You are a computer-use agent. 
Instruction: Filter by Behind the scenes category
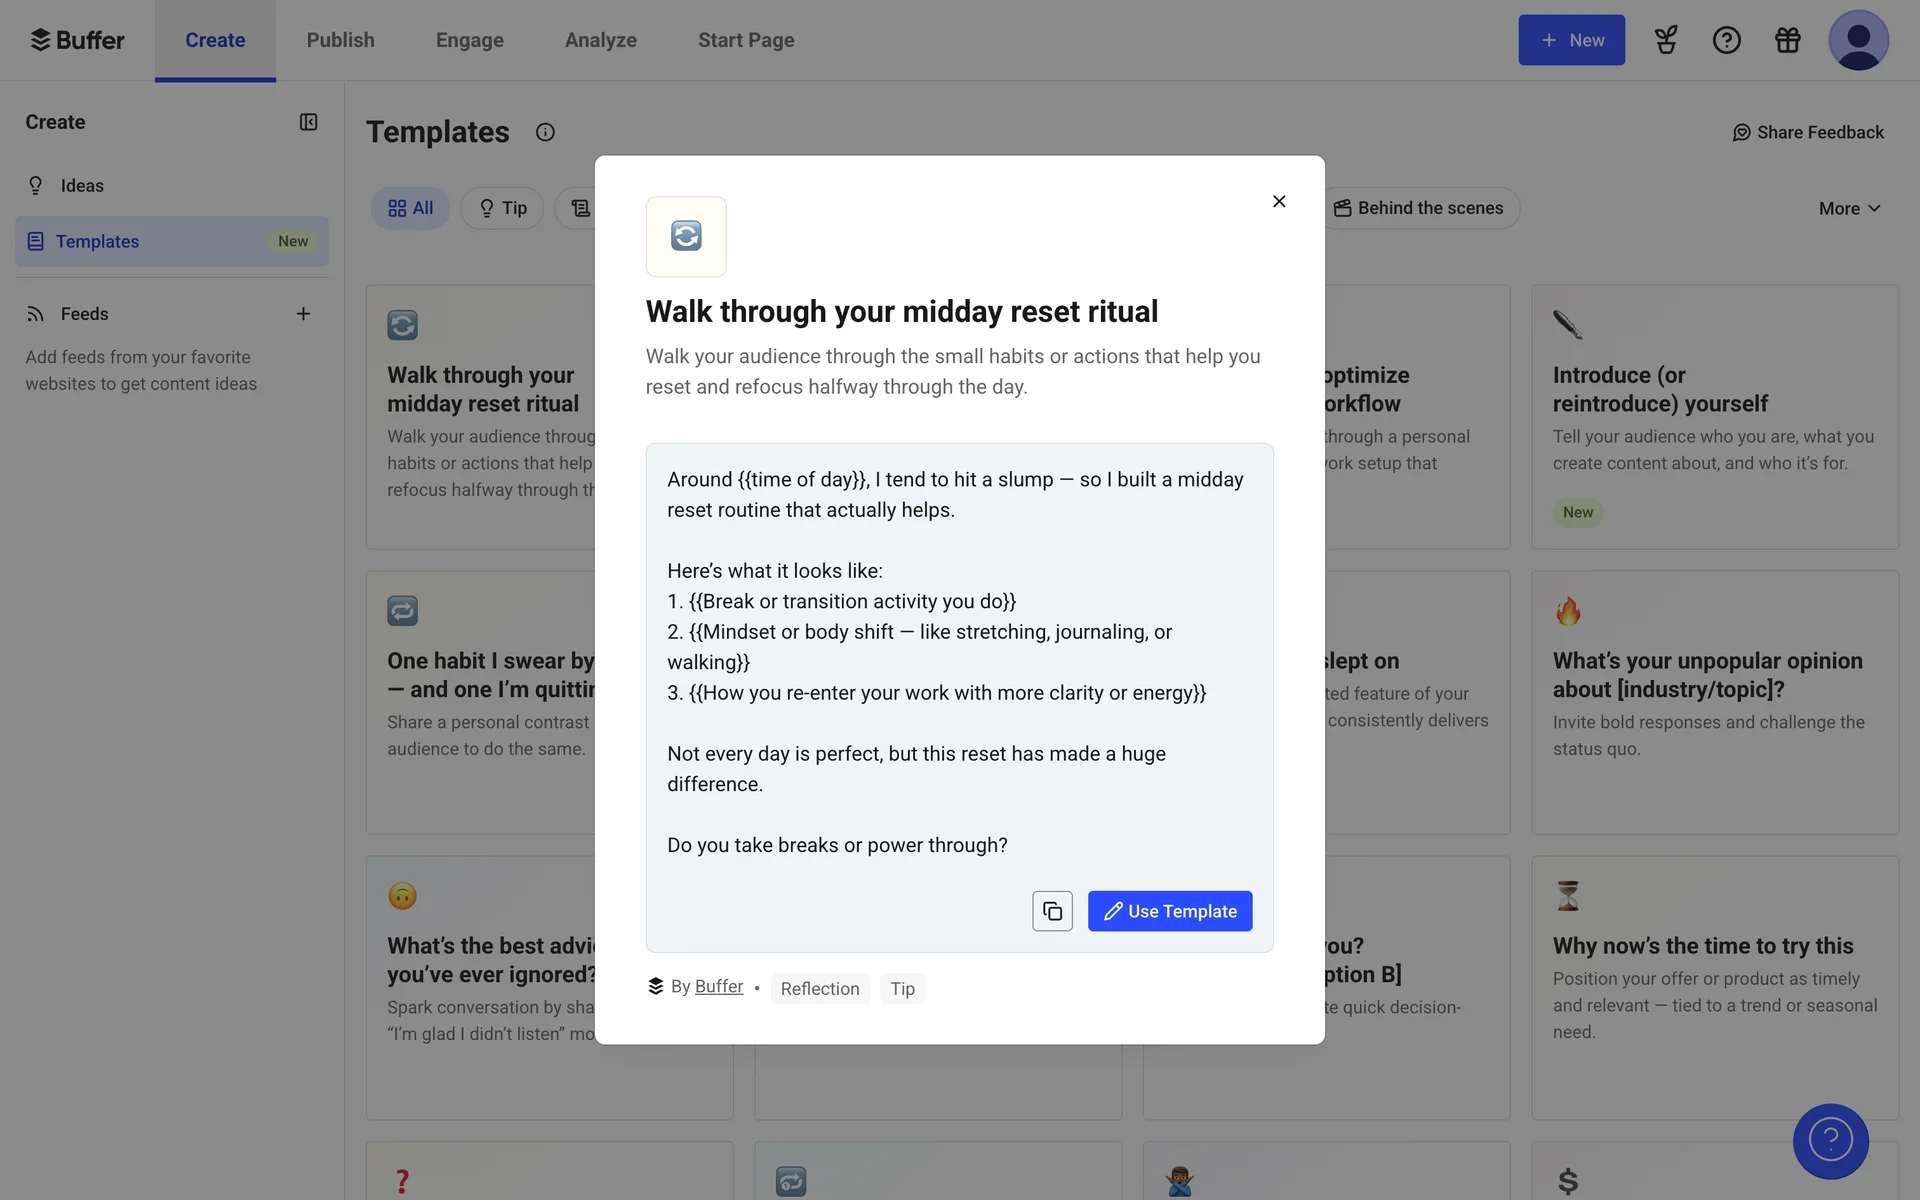coord(1418,208)
